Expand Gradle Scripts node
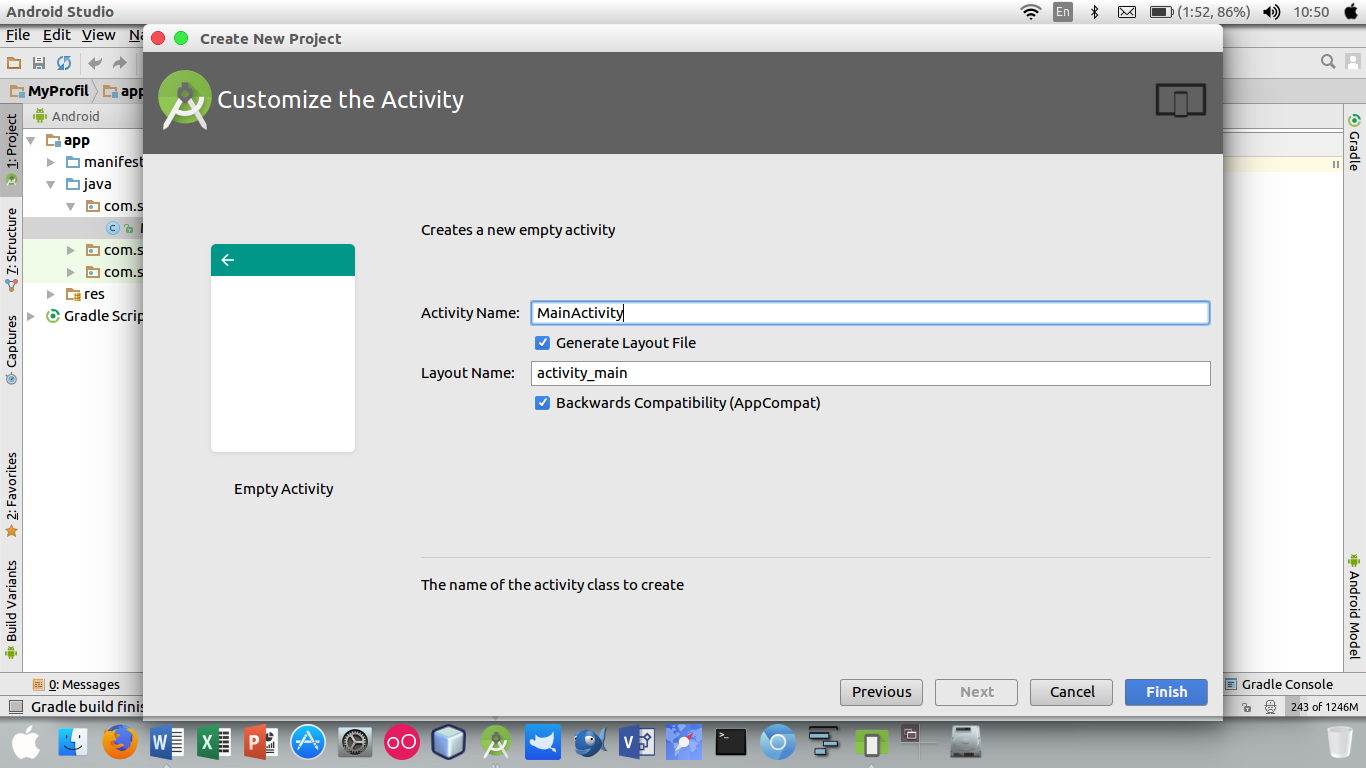 [32, 316]
